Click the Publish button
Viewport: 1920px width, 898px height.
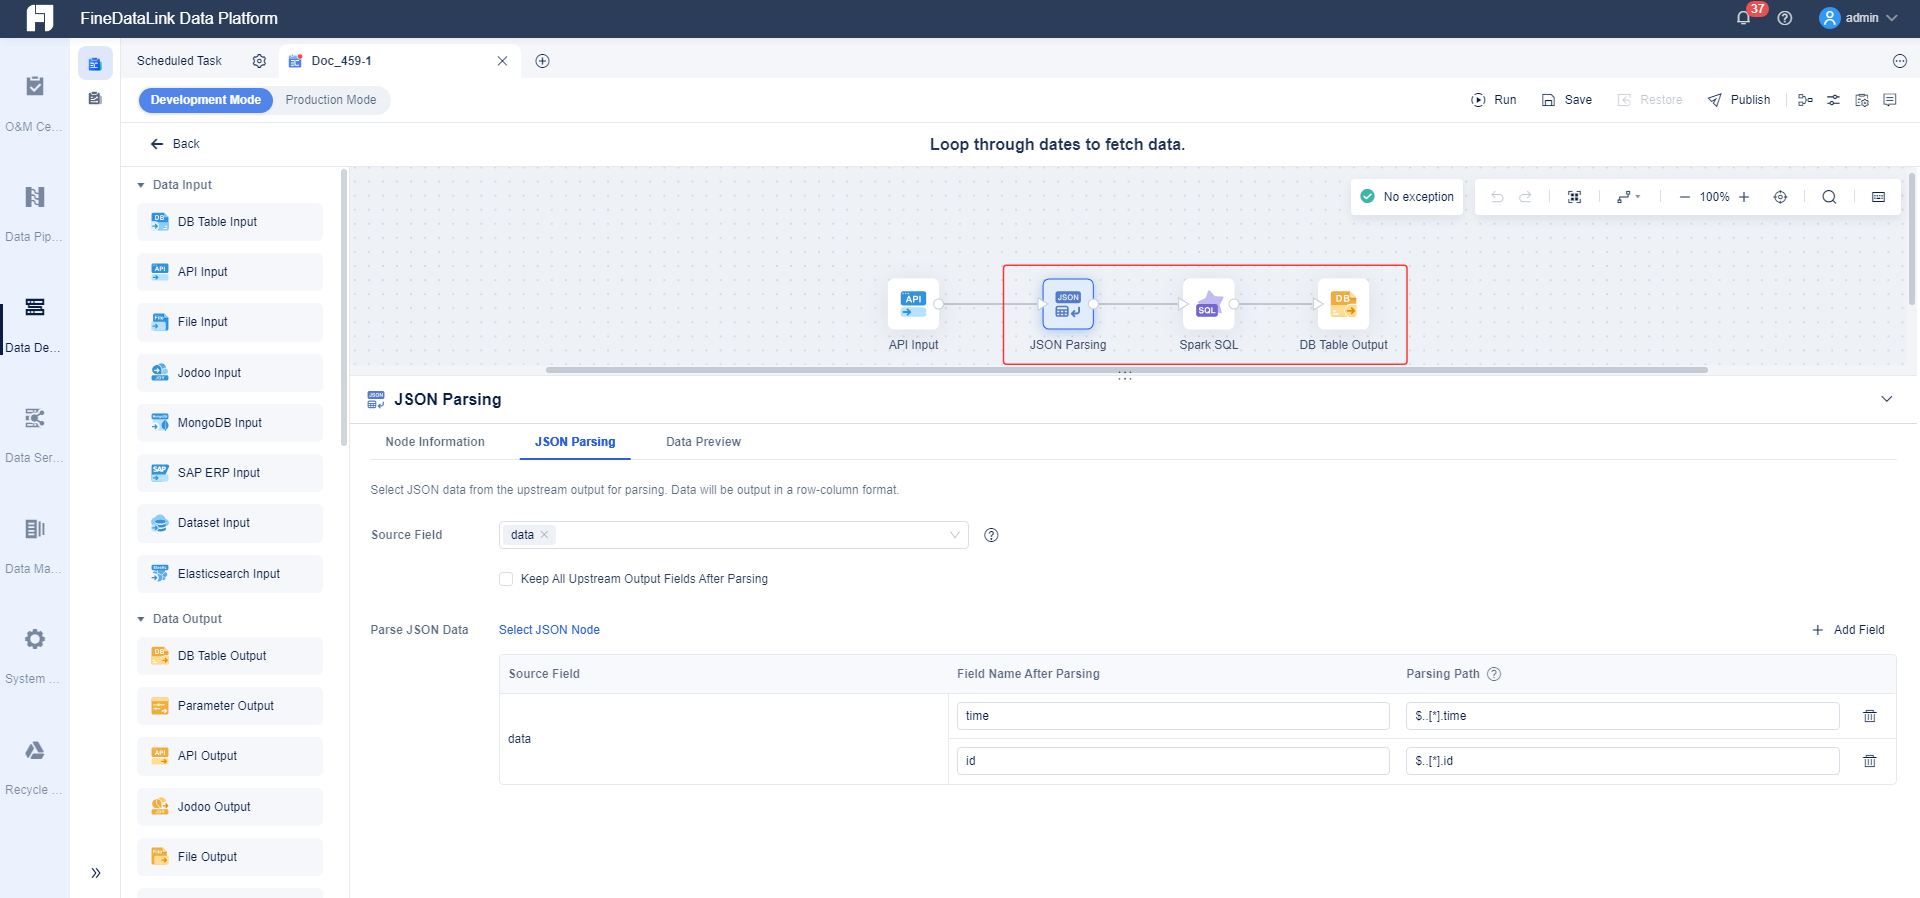tap(1739, 100)
